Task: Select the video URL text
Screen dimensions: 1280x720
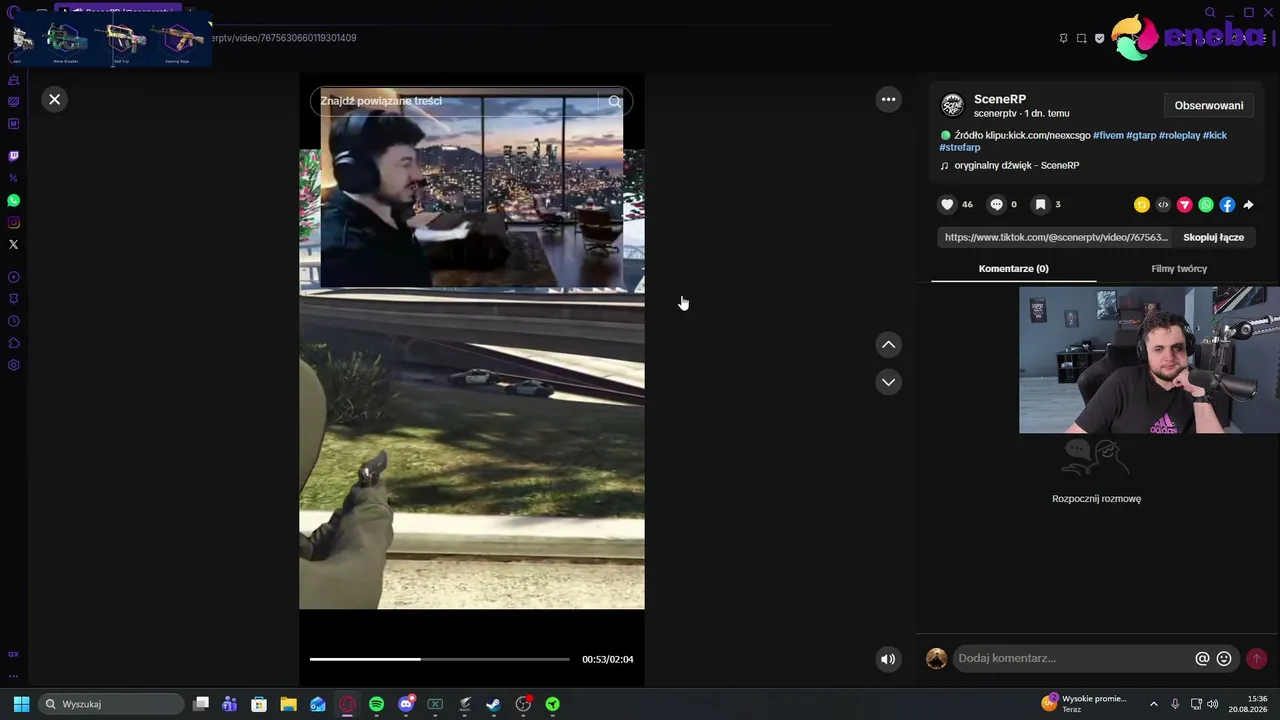Action: tap(1056, 238)
